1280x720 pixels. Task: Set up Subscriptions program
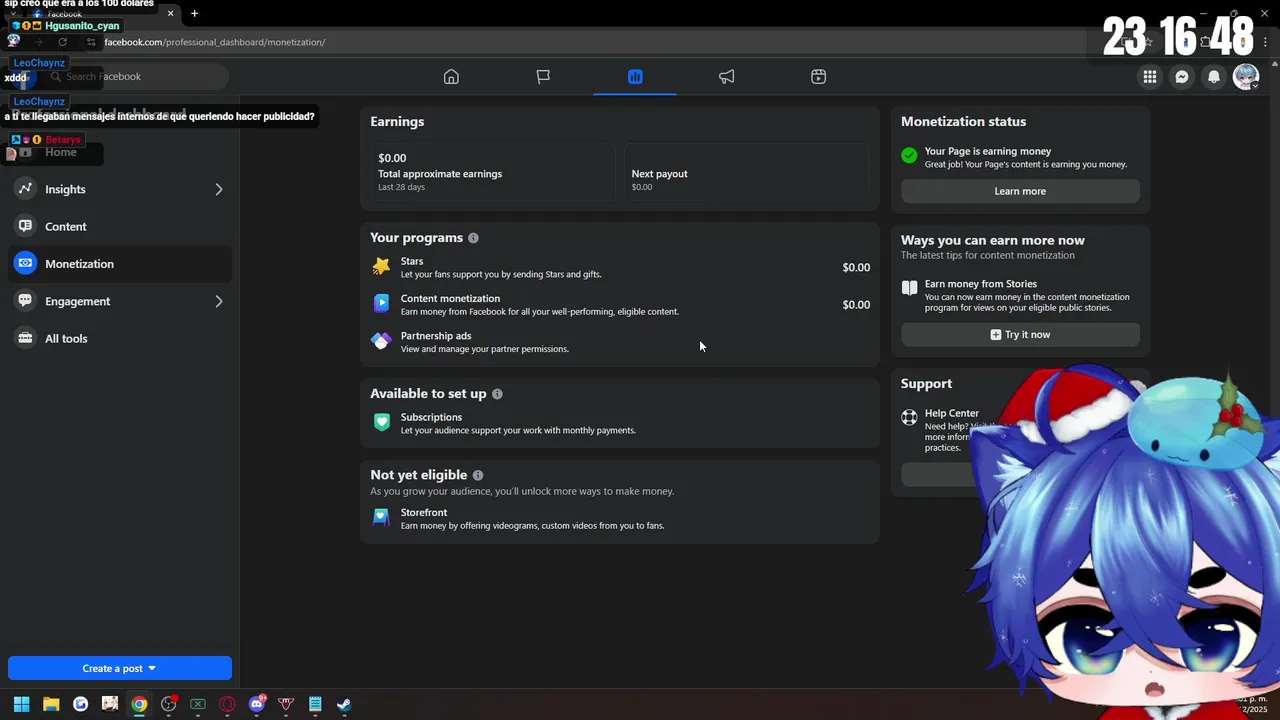[x=620, y=423]
